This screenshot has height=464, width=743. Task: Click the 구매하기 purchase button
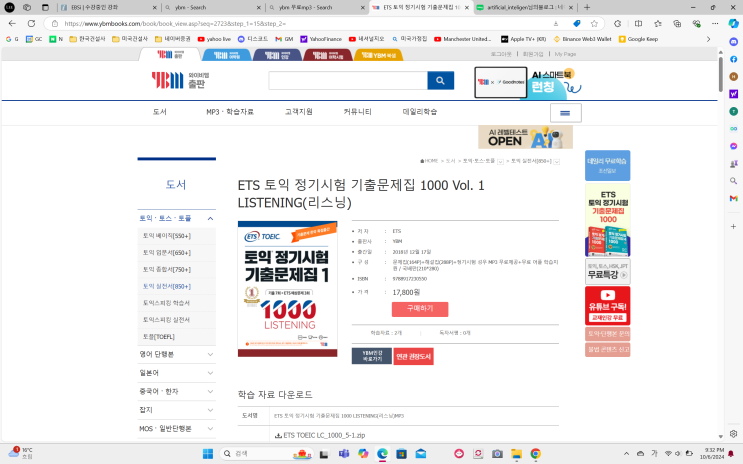[420, 309]
